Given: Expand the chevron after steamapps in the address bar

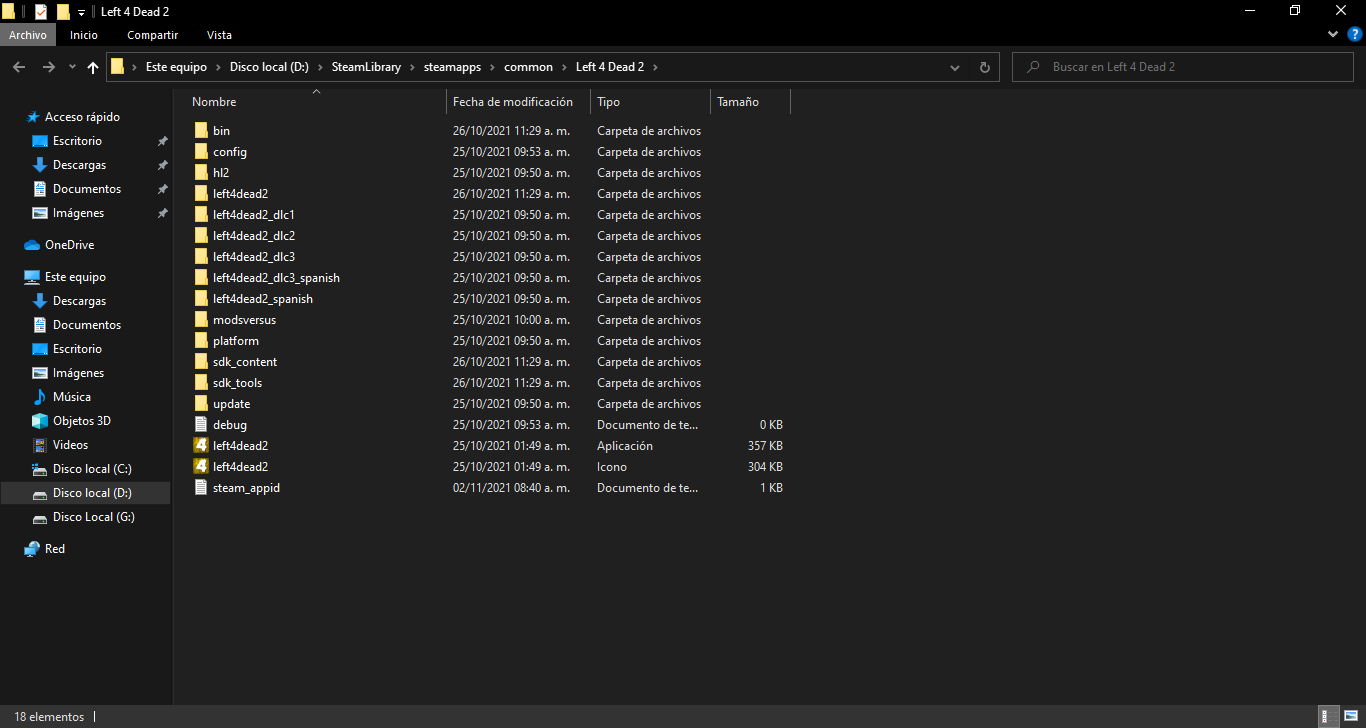Looking at the screenshot, I should click(x=493, y=67).
